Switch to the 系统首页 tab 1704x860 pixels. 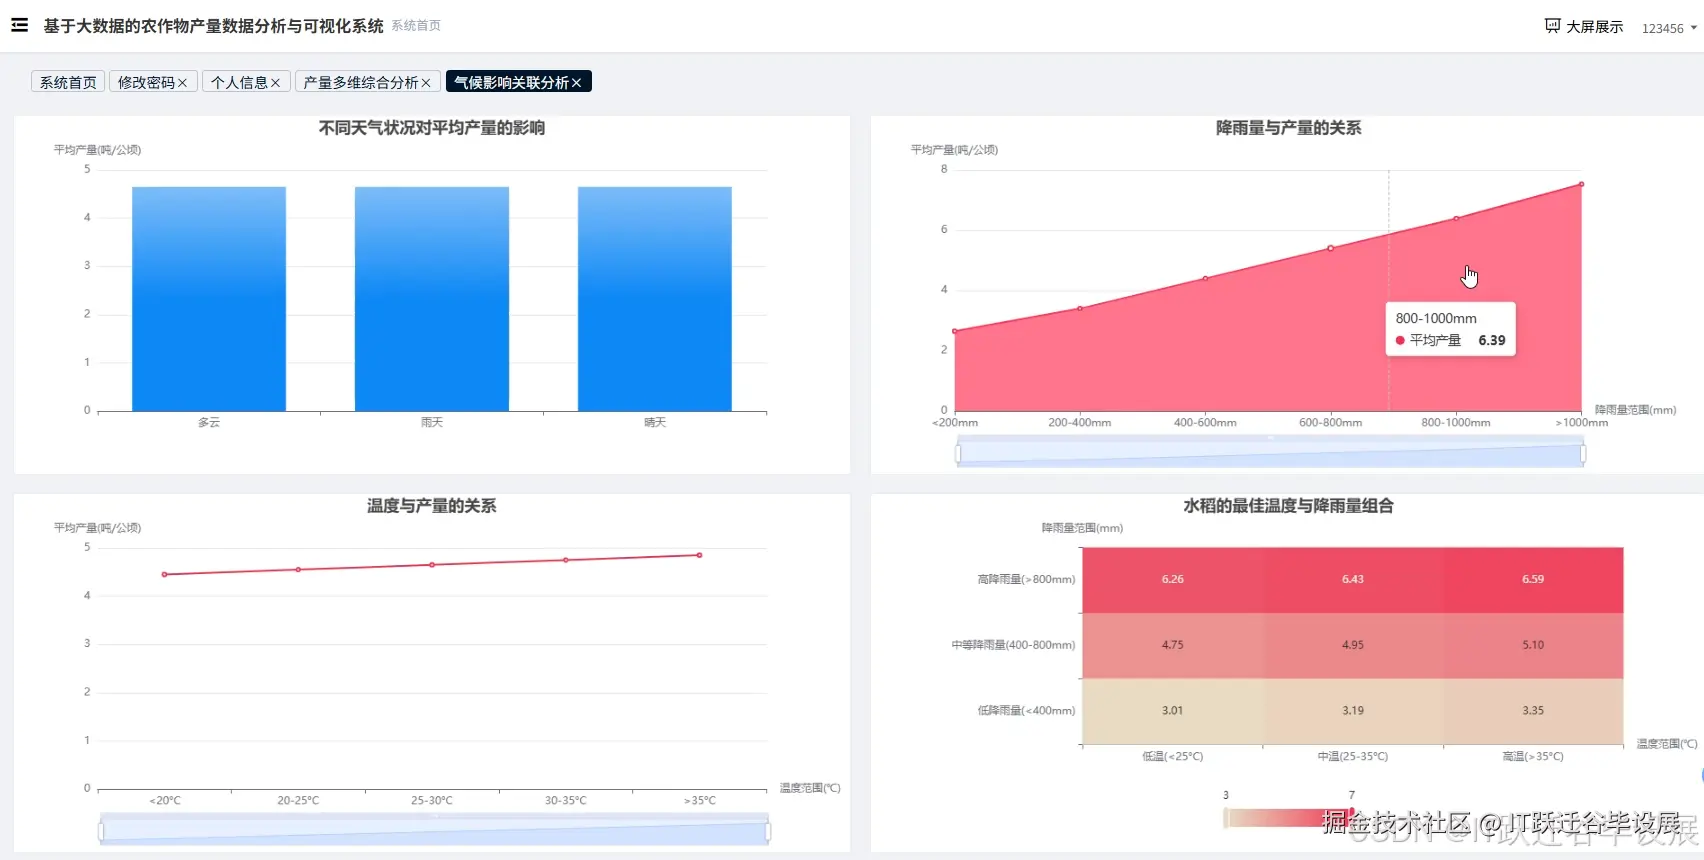click(68, 82)
